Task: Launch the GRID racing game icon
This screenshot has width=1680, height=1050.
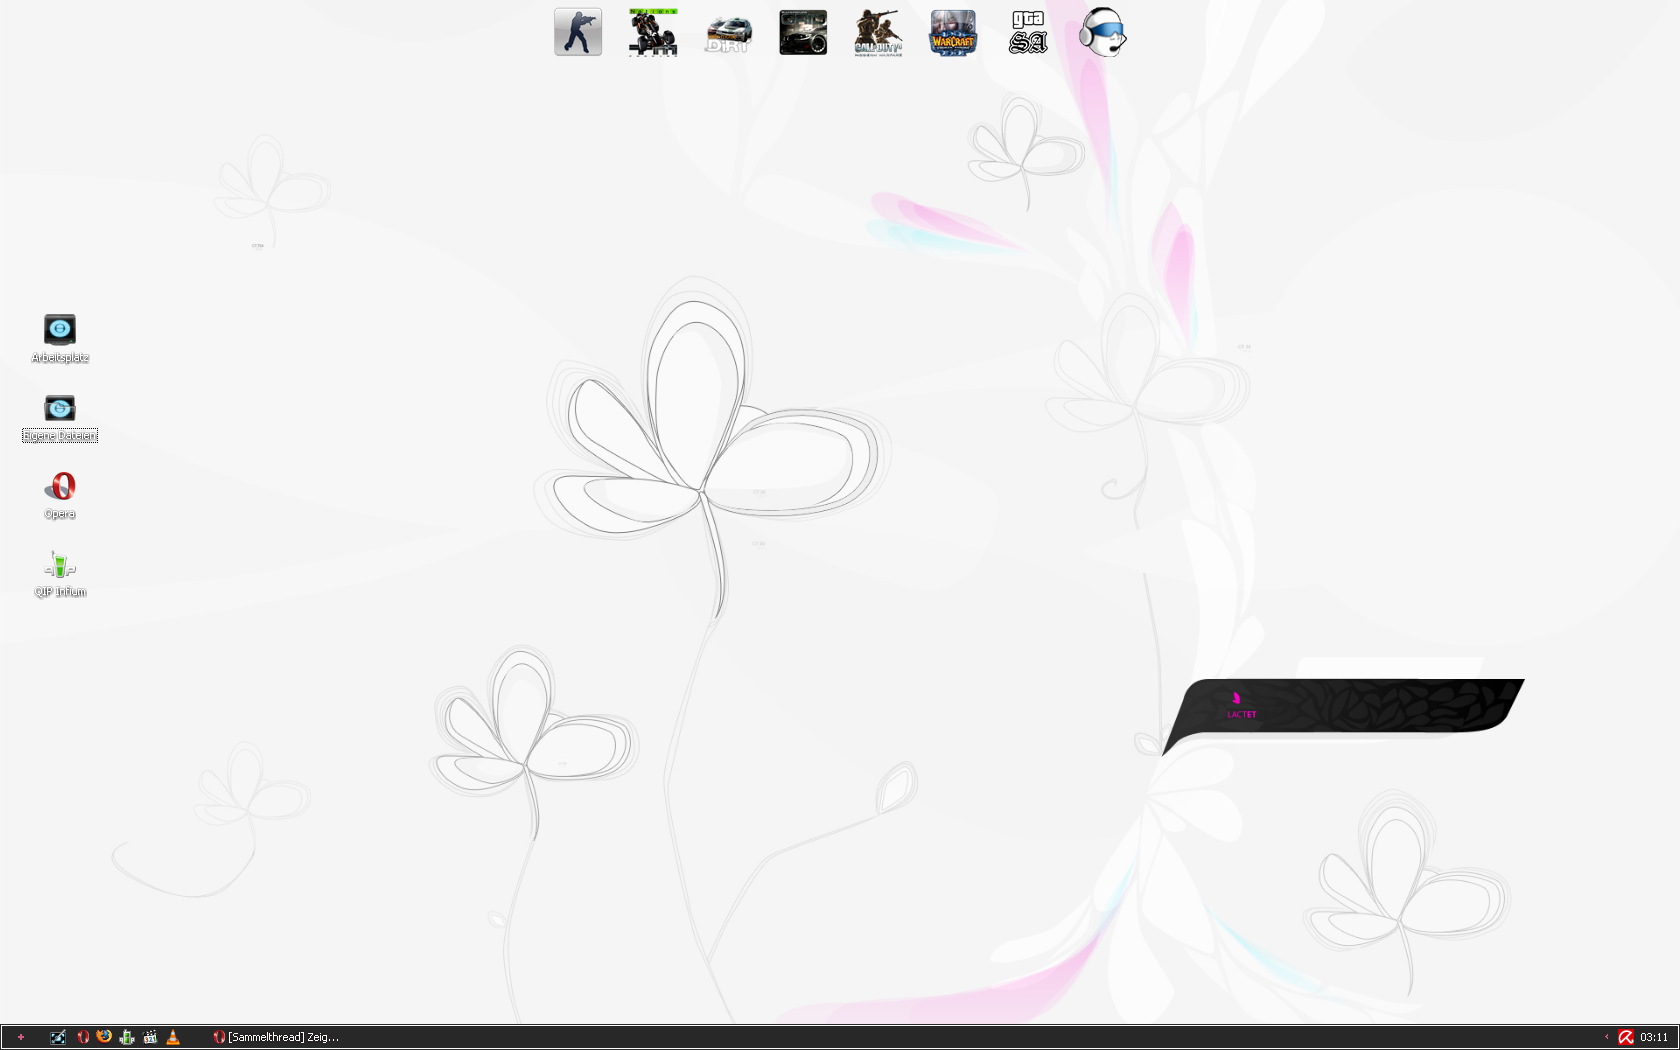Action: [x=803, y=32]
